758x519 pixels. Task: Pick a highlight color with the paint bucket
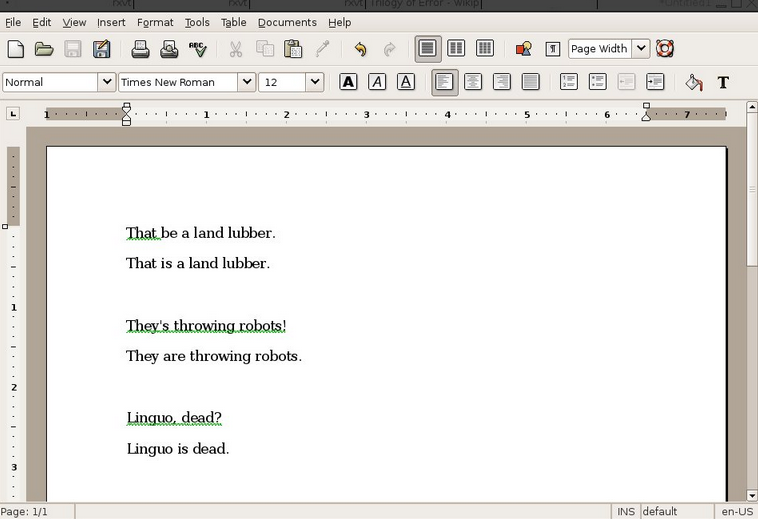pyautogui.click(x=694, y=82)
